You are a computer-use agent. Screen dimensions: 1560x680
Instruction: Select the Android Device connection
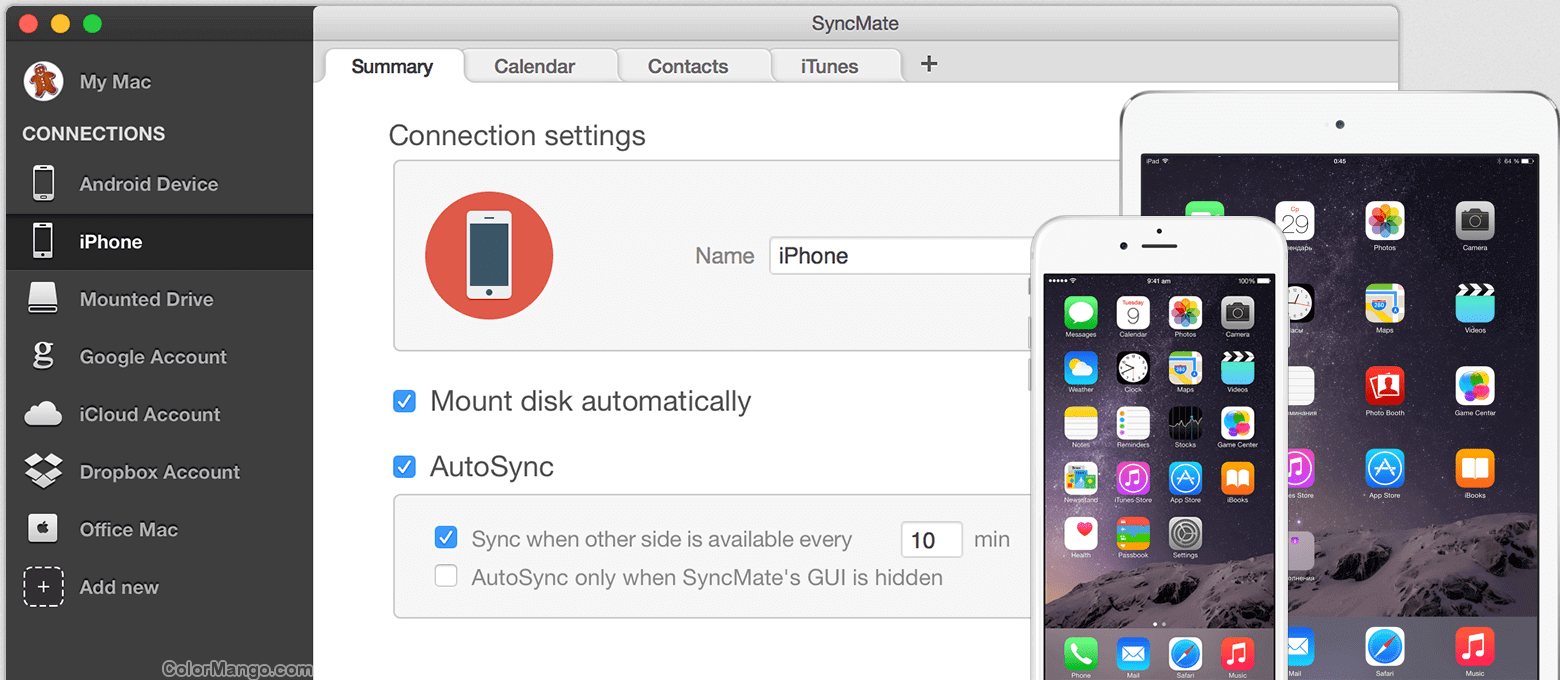[148, 184]
